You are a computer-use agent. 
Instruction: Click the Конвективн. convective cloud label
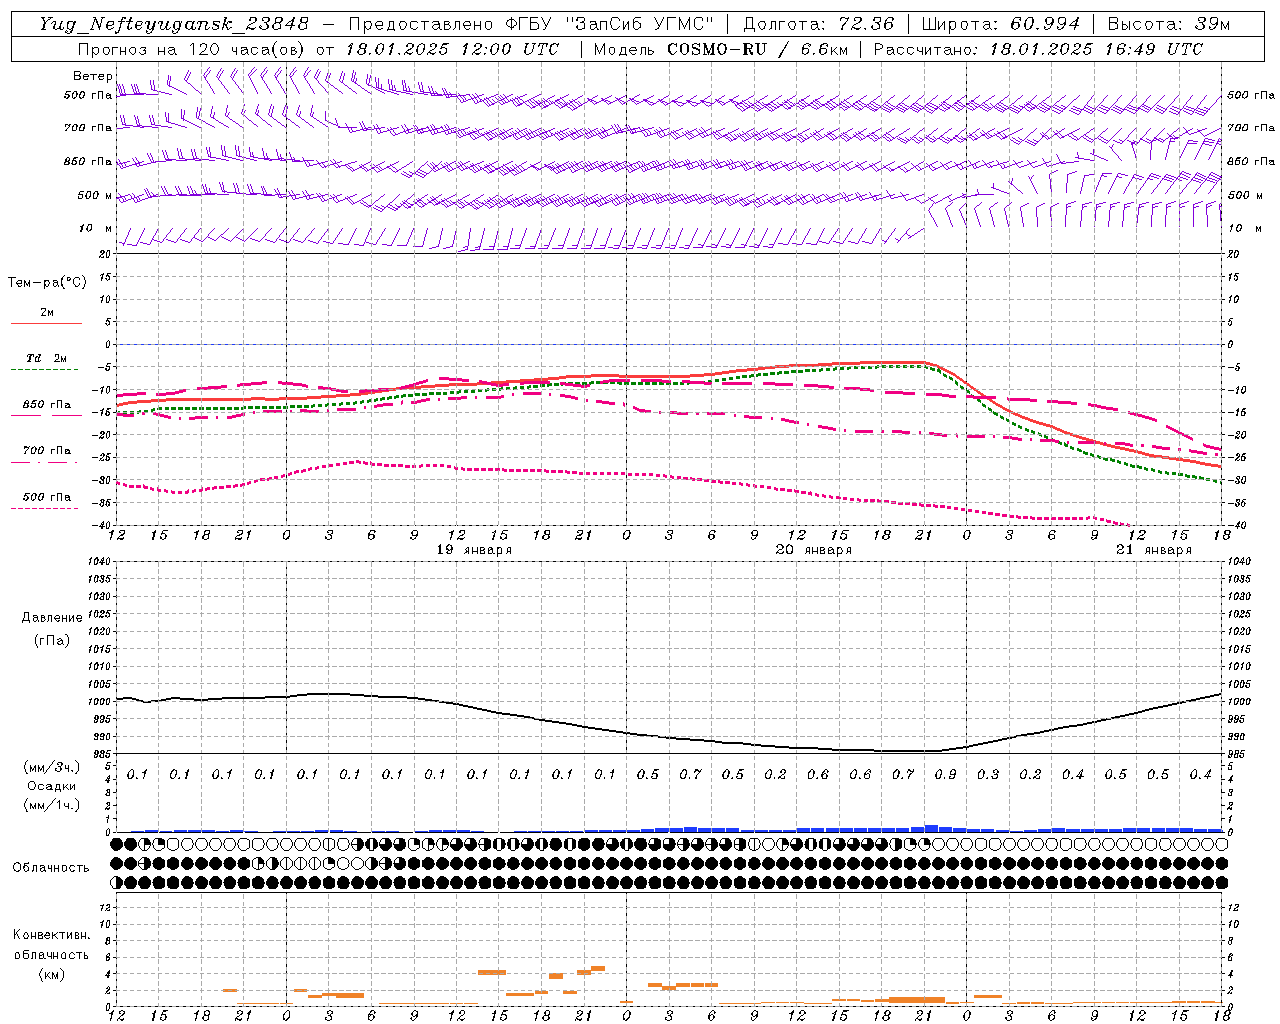[51, 935]
